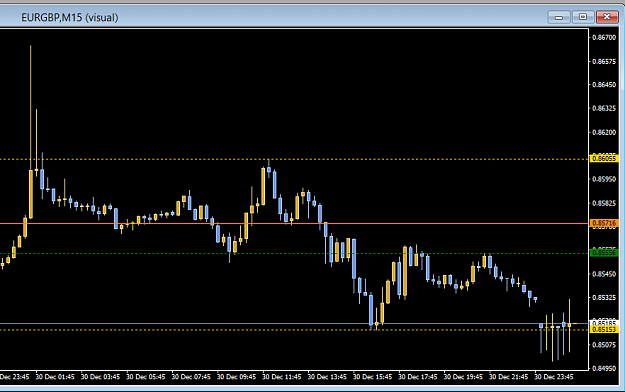Image resolution: width=625 pixels, height=392 pixels.
Task: Click the 0.85075 price scale value
Action: 604,345
